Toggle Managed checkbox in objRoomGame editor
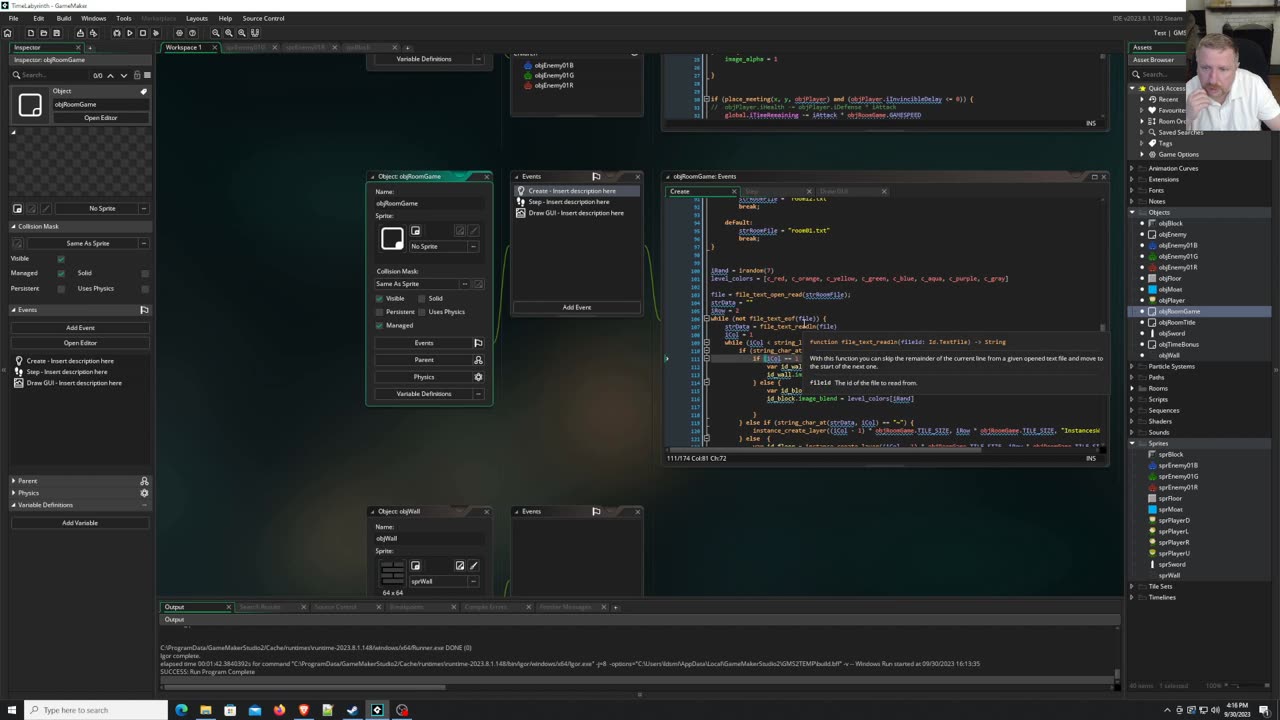1280x720 pixels. [380, 325]
